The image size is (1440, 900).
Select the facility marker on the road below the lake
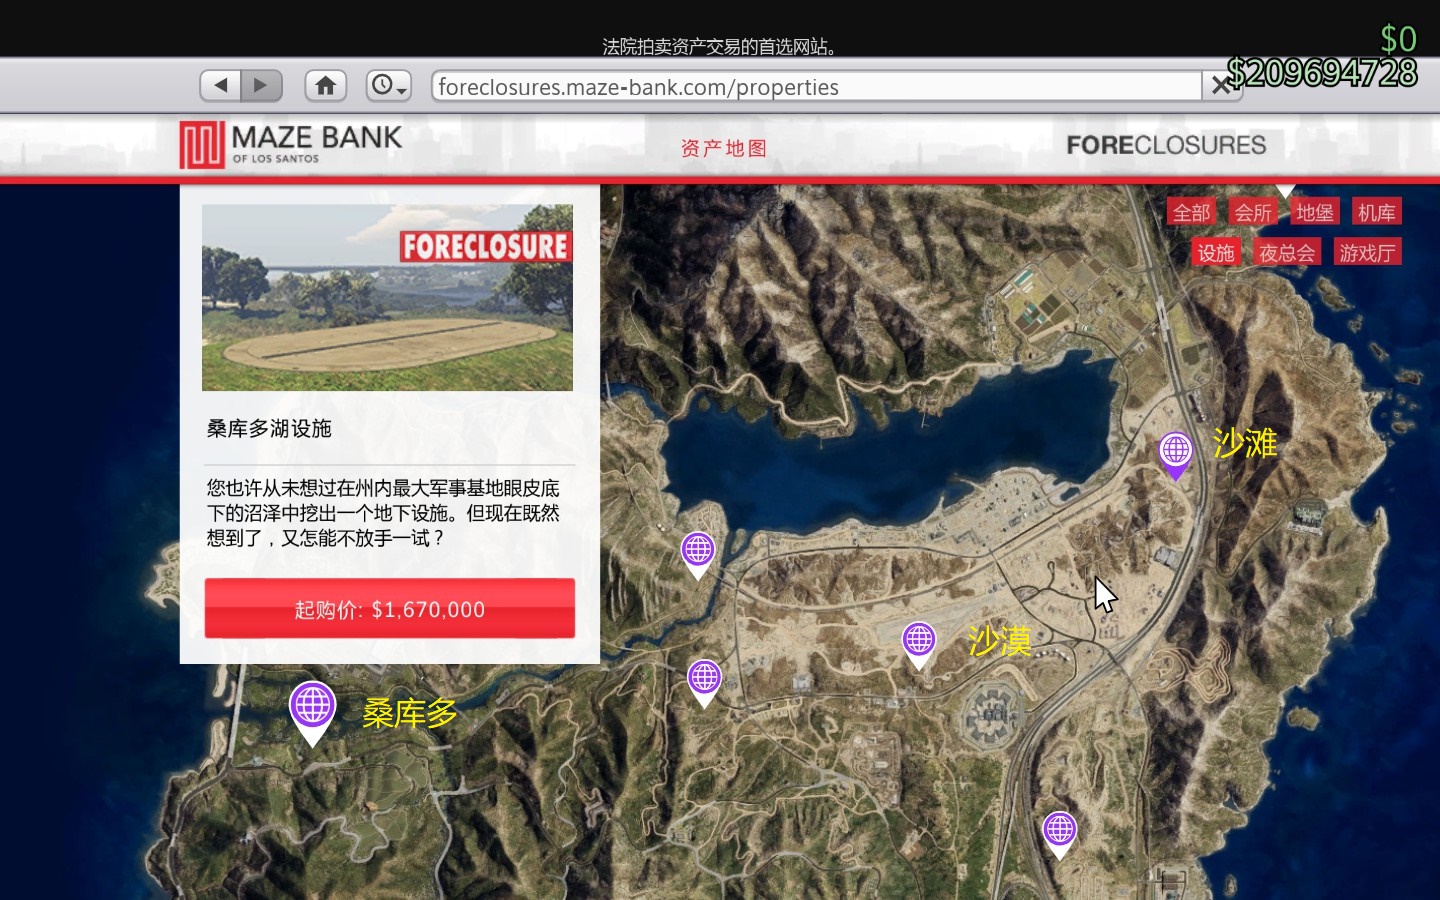[704, 683]
